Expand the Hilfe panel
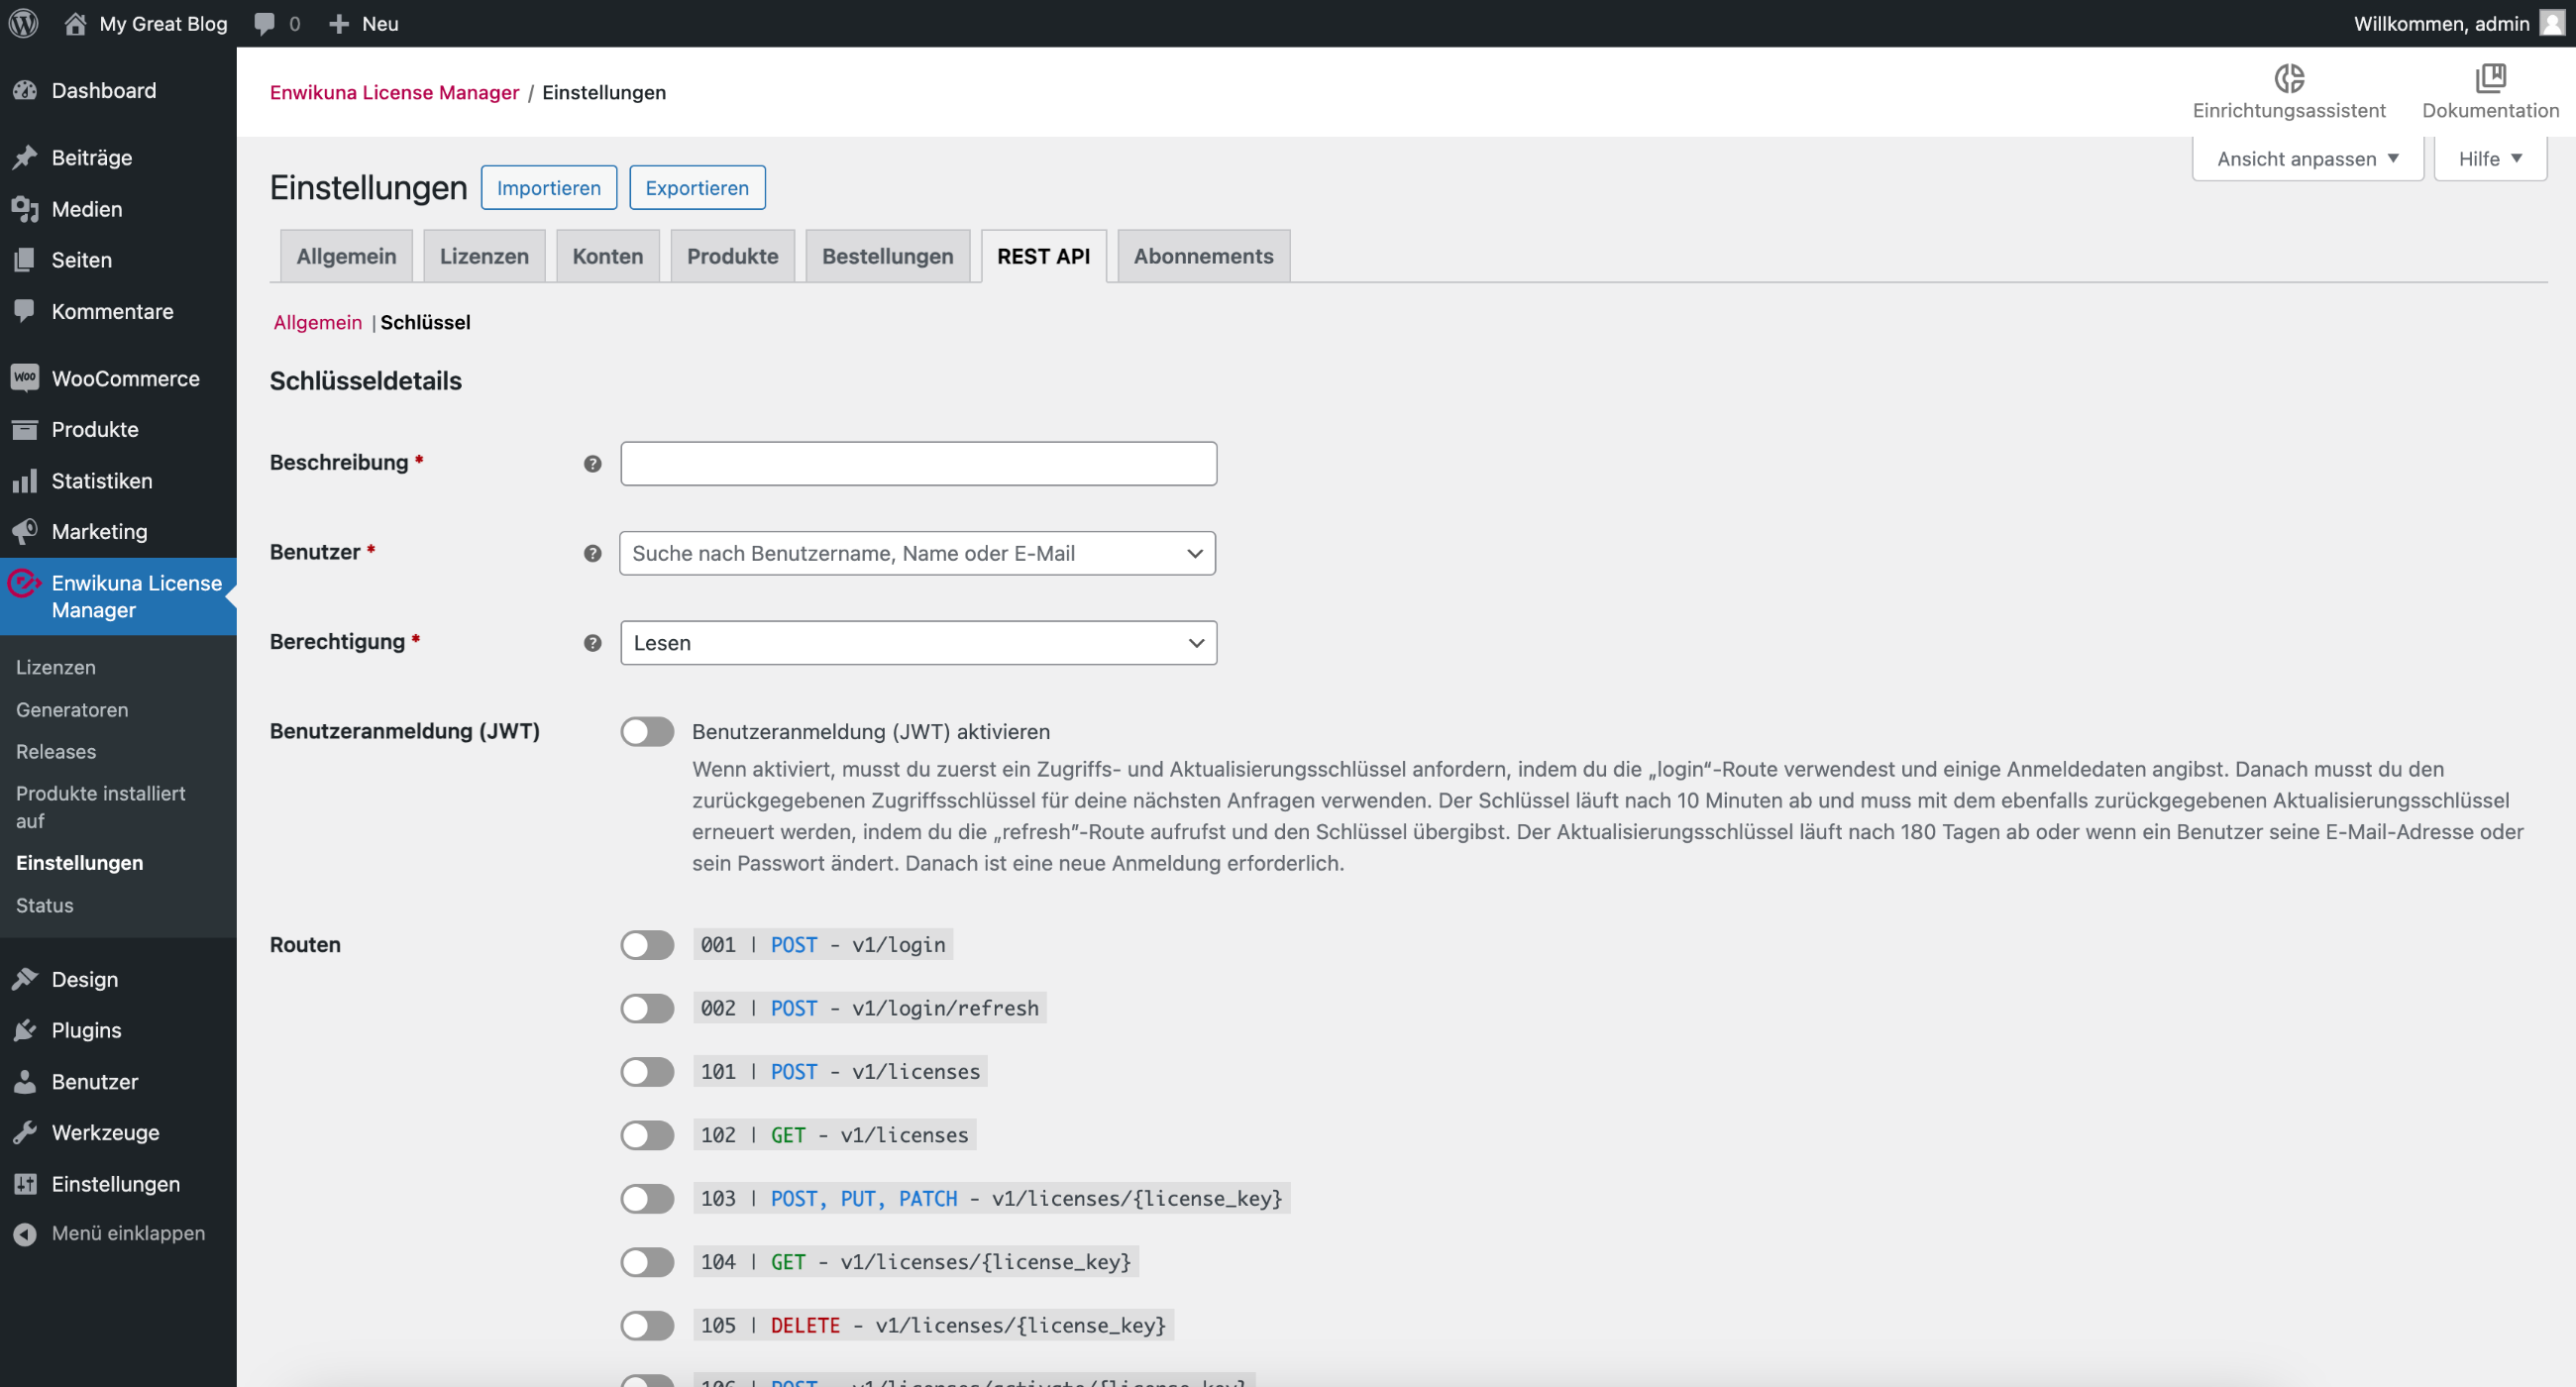Viewport: 2576px width, 1387px height. [2490, 159]
